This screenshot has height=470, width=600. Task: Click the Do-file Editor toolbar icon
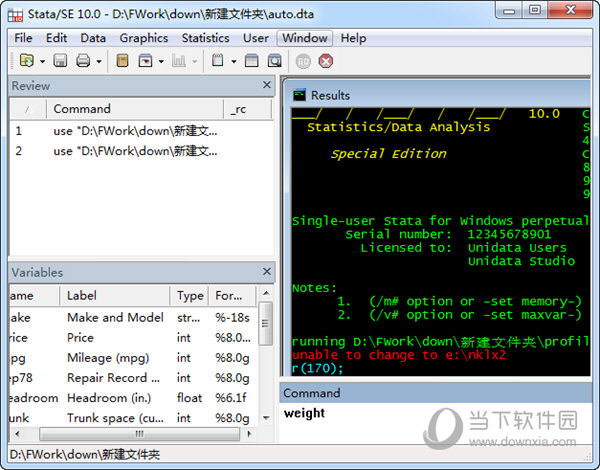point(218,60)
